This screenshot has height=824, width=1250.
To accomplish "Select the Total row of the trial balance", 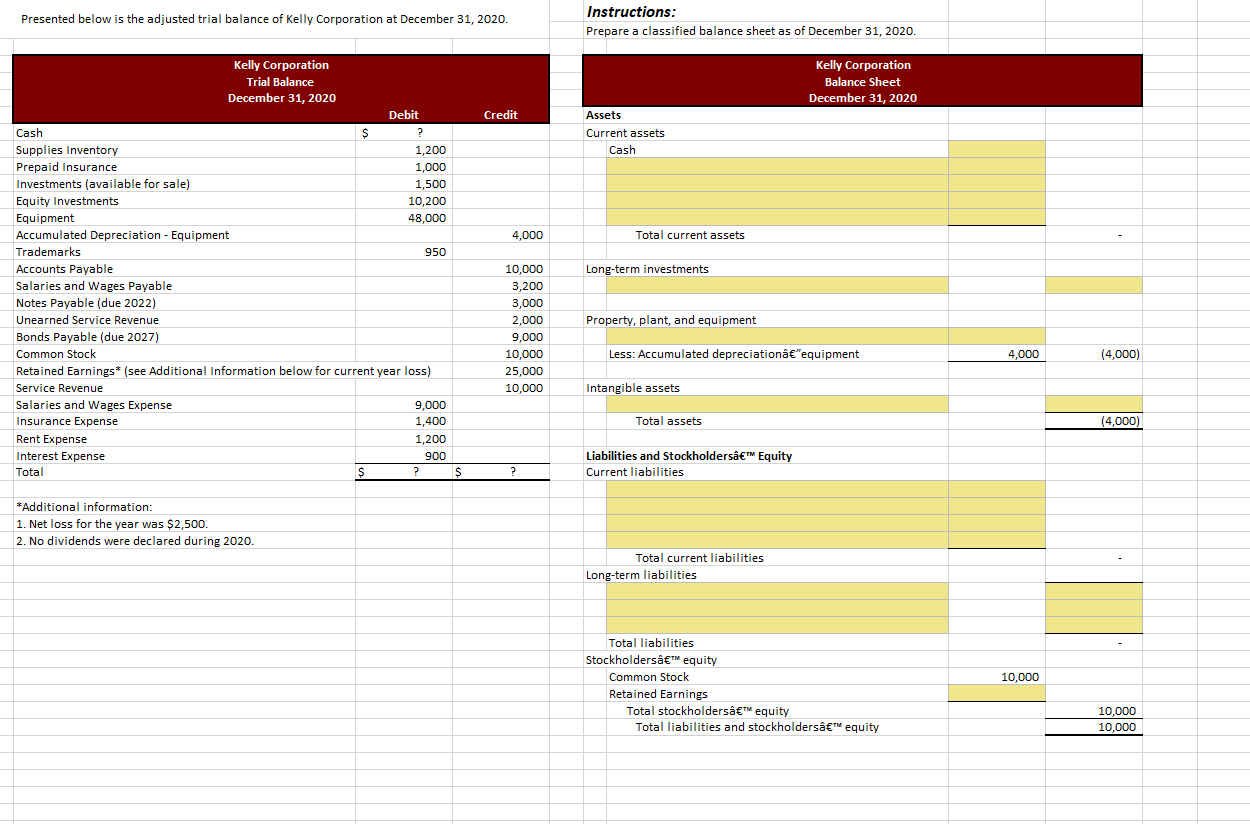I will pyautogui.click(x=30, y=472).
